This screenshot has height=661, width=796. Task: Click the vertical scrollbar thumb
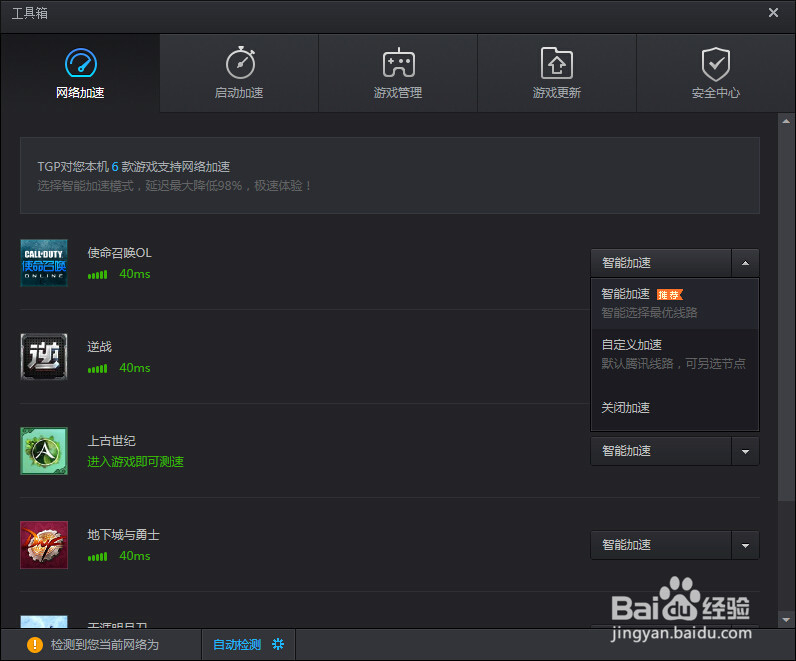786,315
